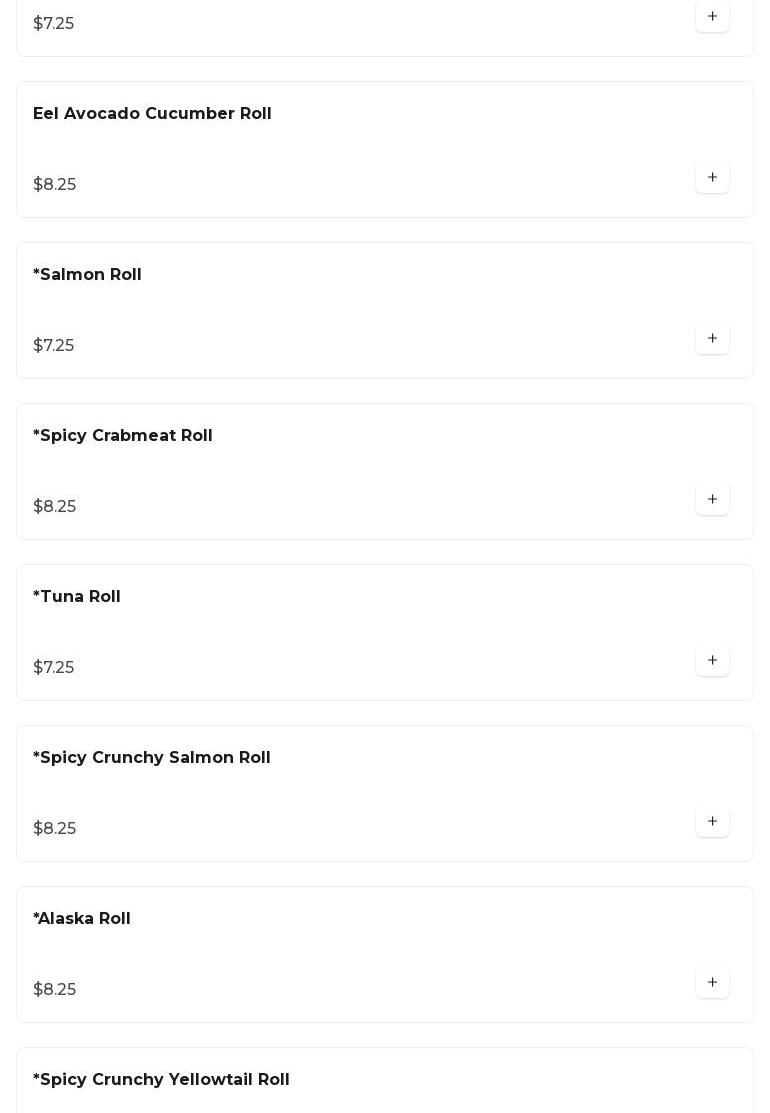Click Eel Avocado Cucumber Roll's $8.25 price
Image resolution: width=770 pixels, height=1113 pixels.
tap(54, 185)
